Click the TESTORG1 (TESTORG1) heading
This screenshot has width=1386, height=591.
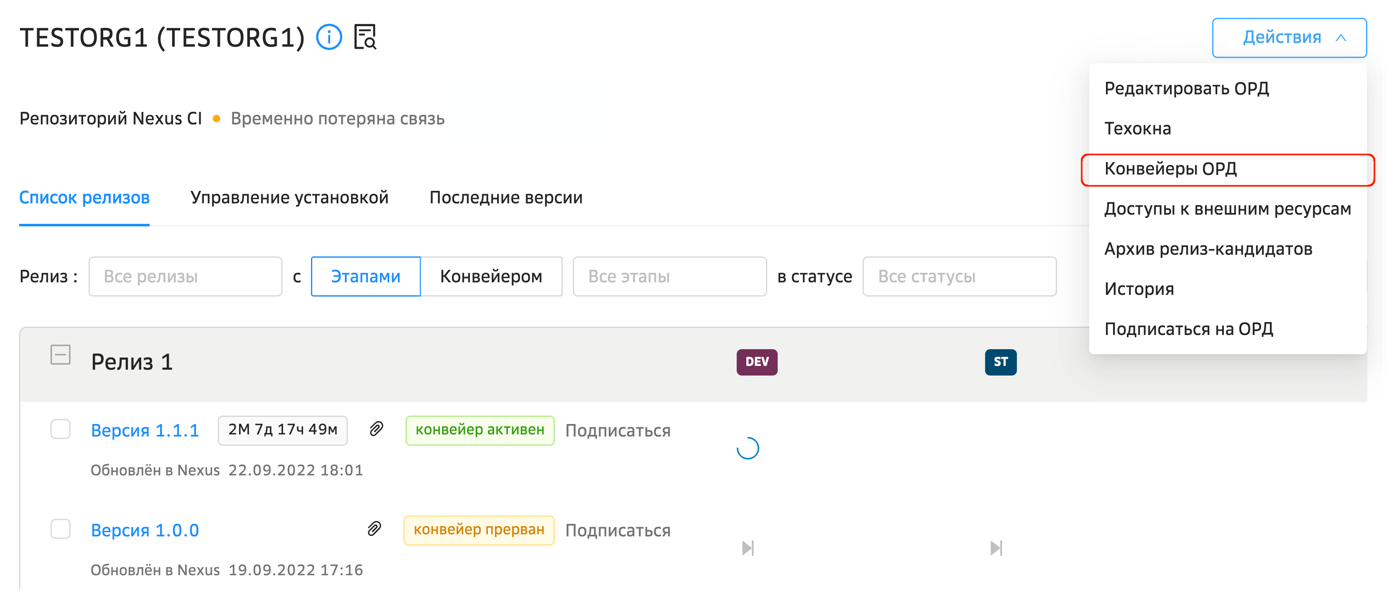point(162,38)
